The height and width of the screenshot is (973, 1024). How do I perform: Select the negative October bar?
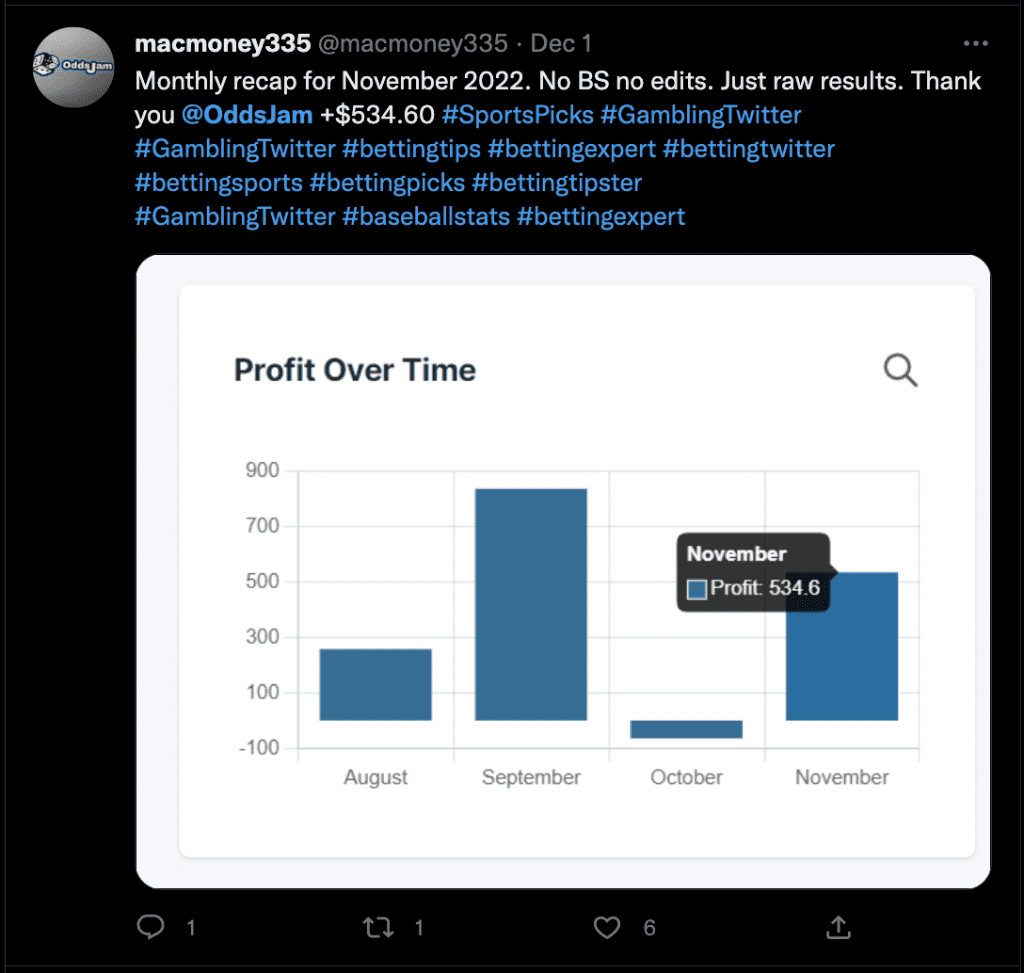(686, 729)
